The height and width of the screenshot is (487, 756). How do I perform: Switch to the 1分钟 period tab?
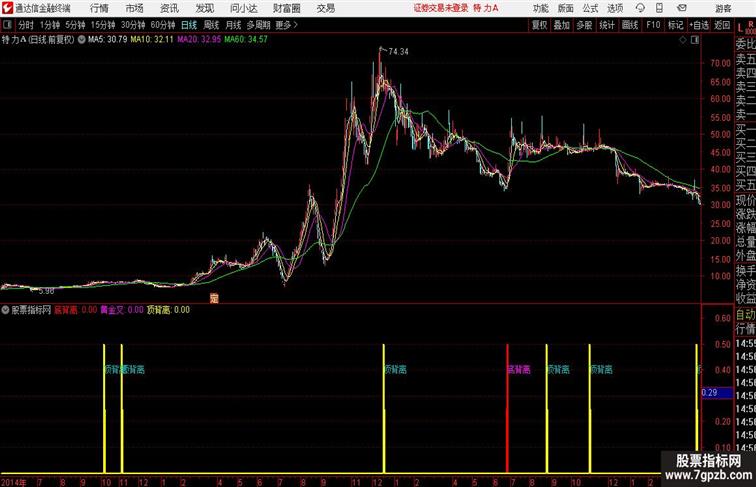pyautogui.click(x=50, y=25)
